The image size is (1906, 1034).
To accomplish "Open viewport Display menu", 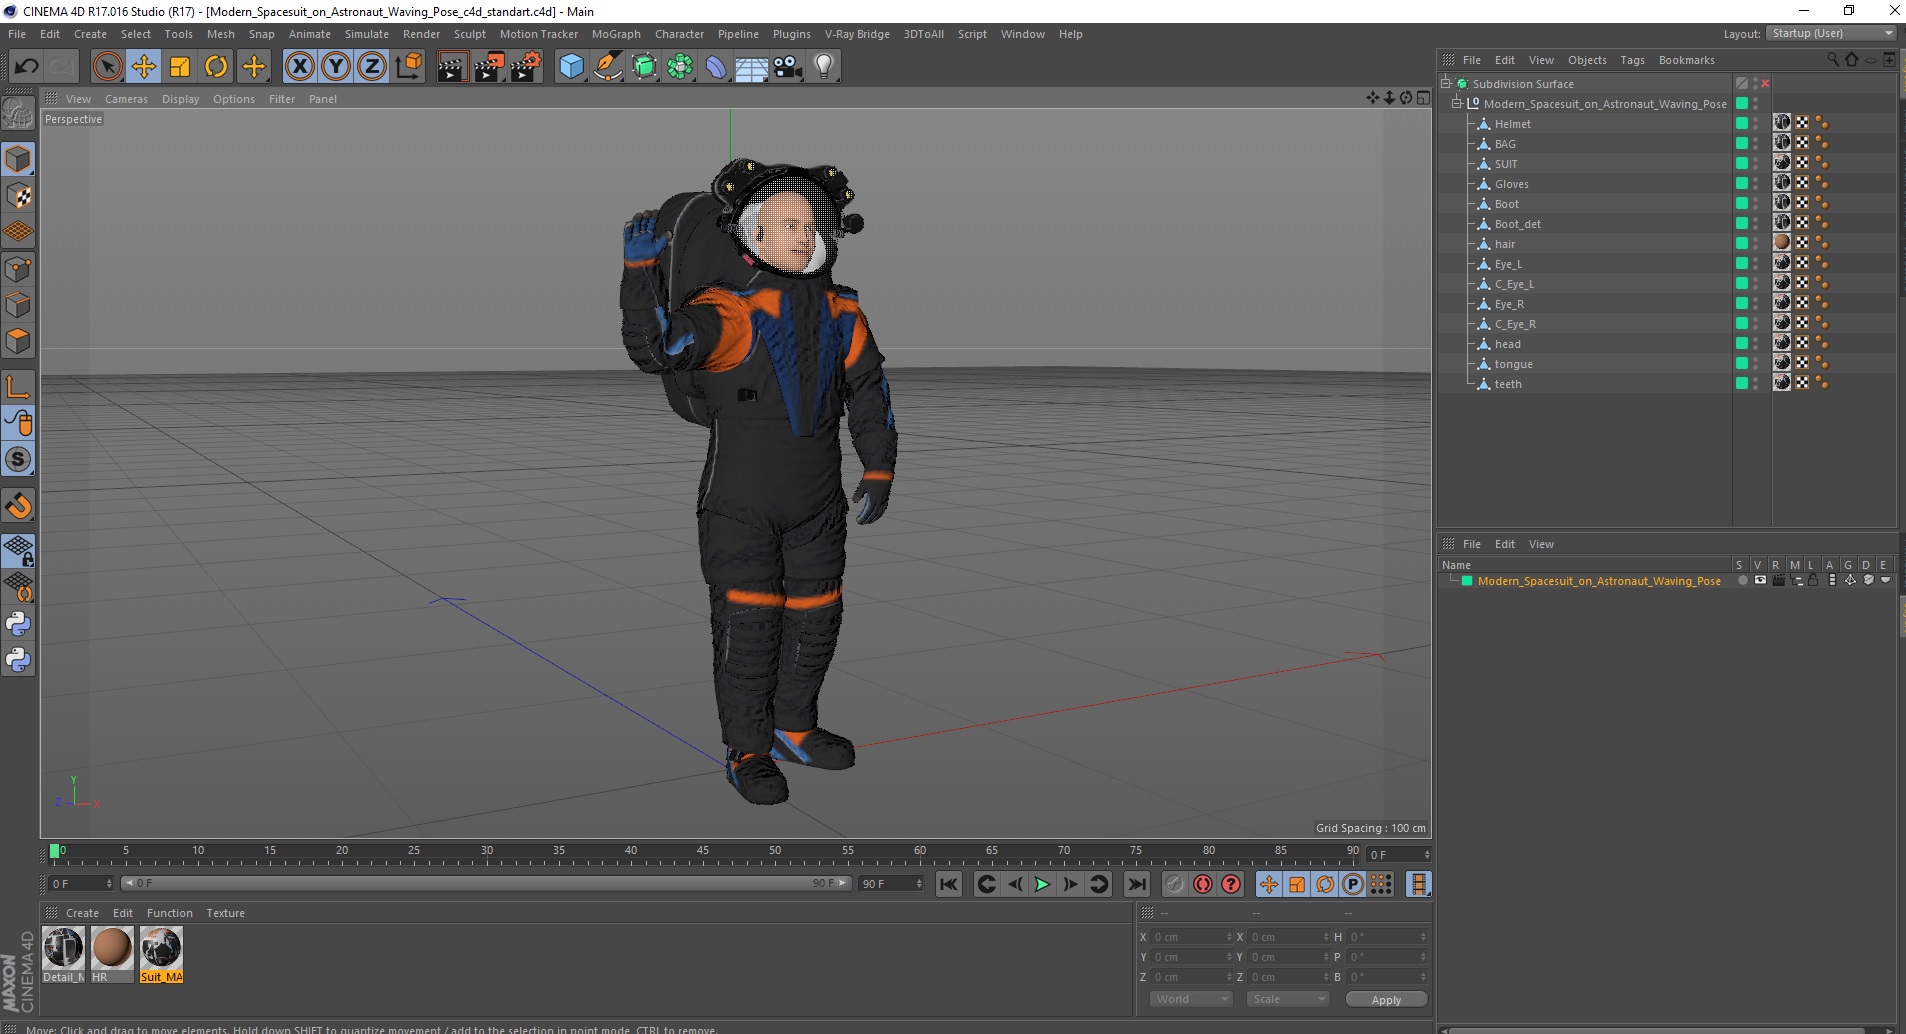I will click(180, 99).
